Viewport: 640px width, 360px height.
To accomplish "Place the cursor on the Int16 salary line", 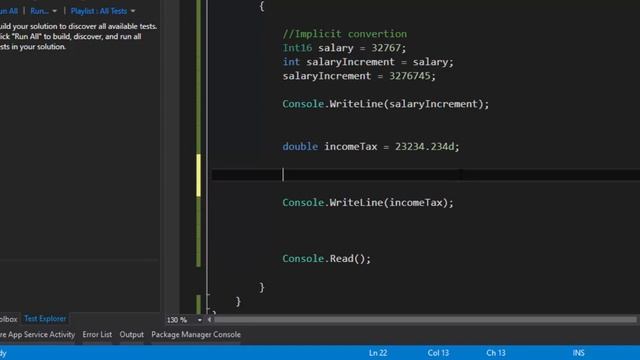I will 344,48.
